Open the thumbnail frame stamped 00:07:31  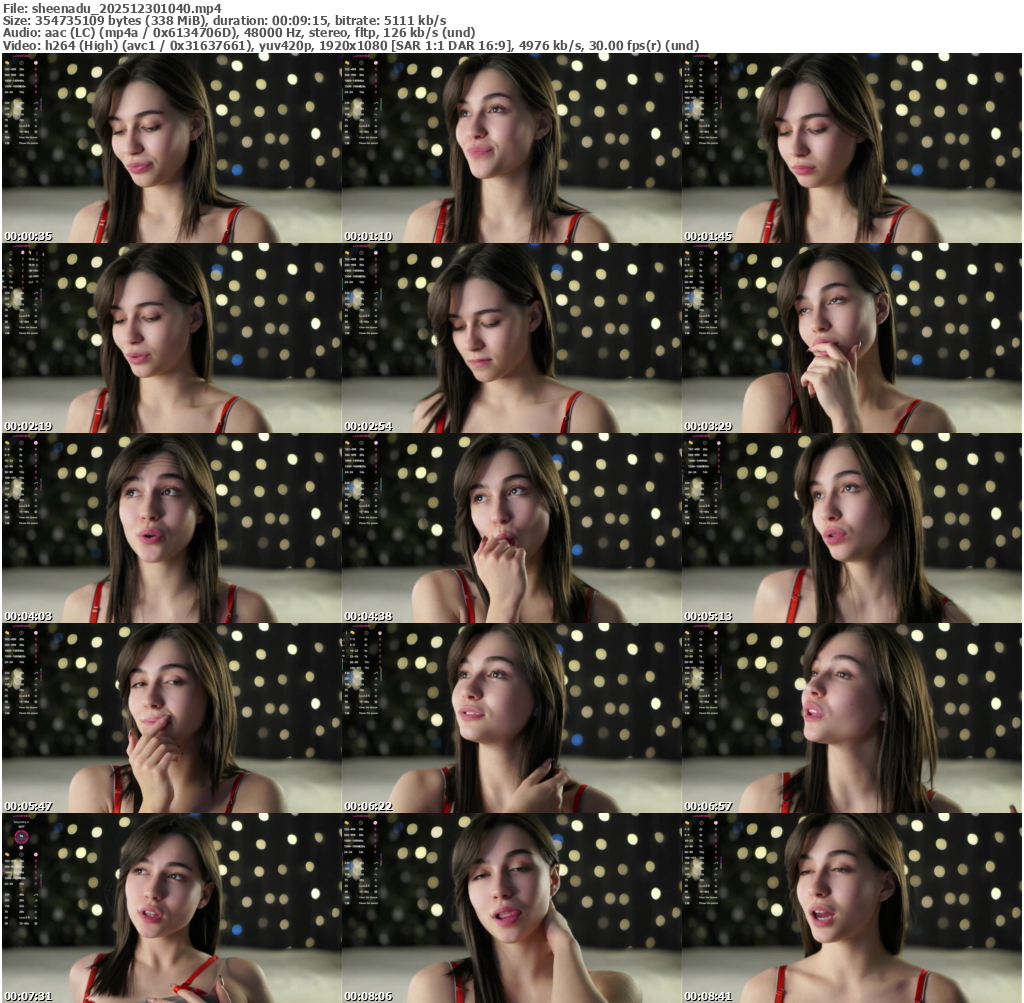click(x=172, y=908)
